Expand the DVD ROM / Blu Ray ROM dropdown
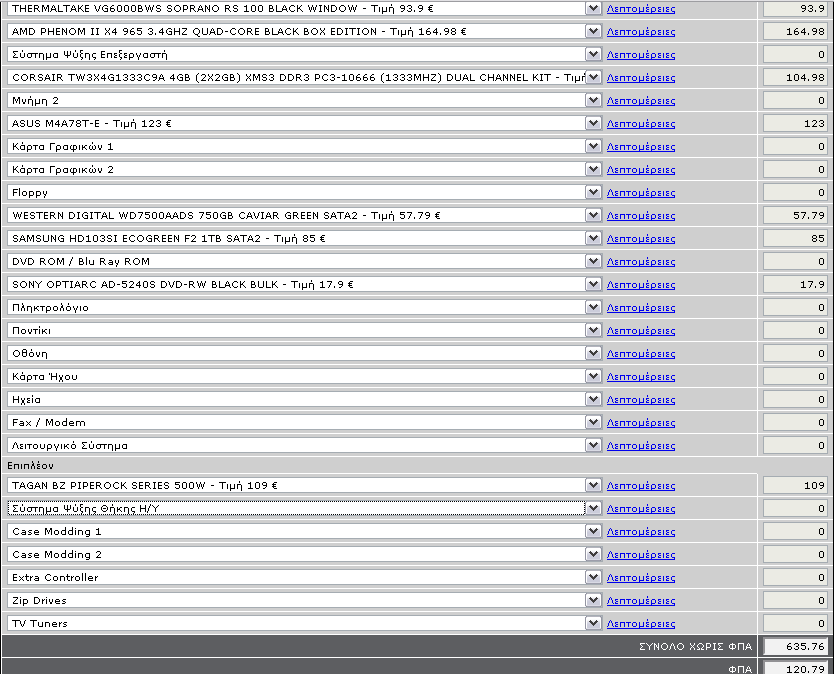The height and width of the screenshot is (674, 834). [304, 261]
